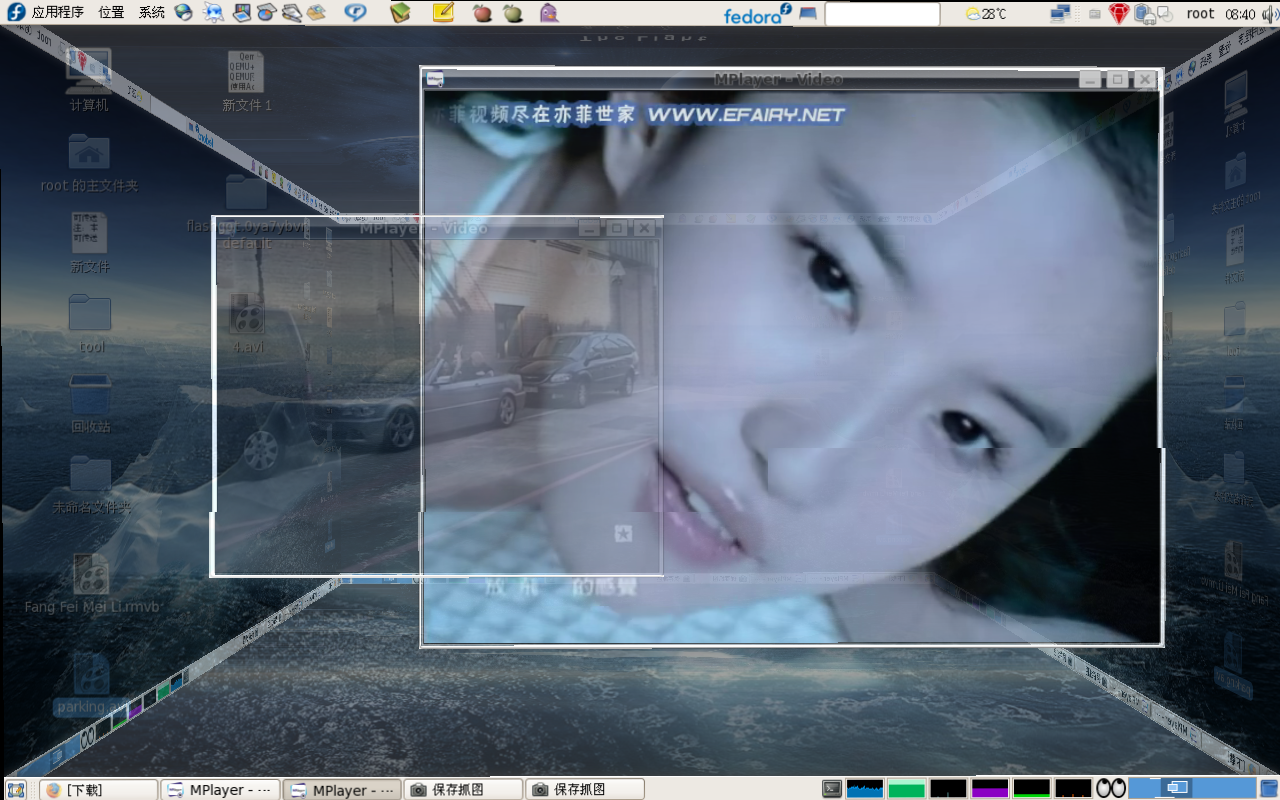Open the document writer launcher icon
Screen dimensions: 1280x800
pos(291,13)
